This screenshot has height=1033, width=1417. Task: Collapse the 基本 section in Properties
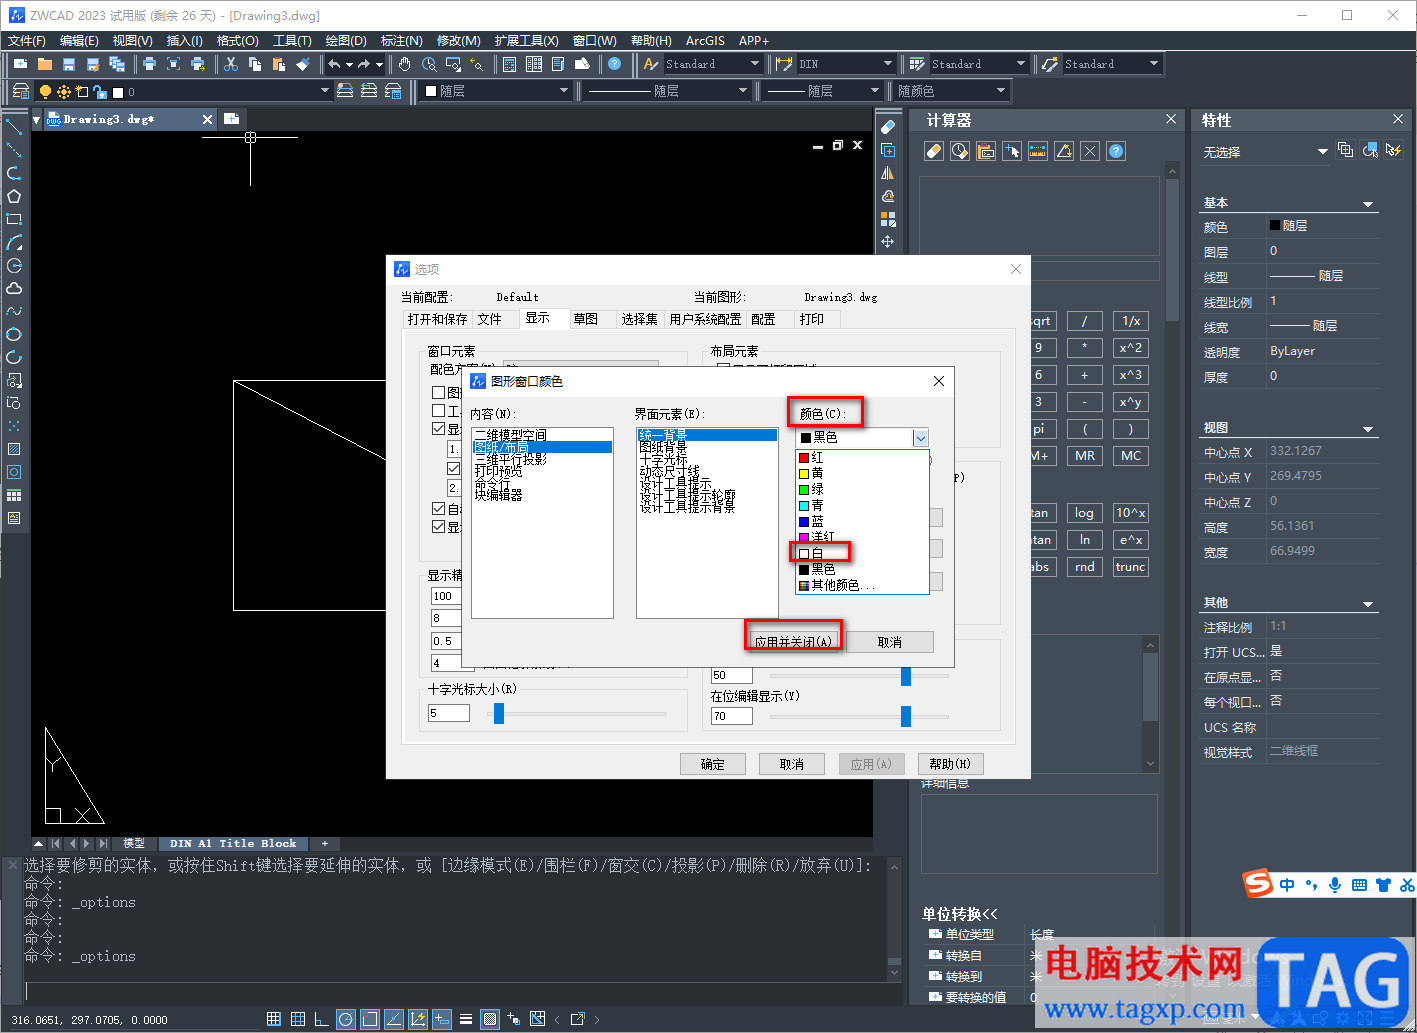(x=1368, y=204)
